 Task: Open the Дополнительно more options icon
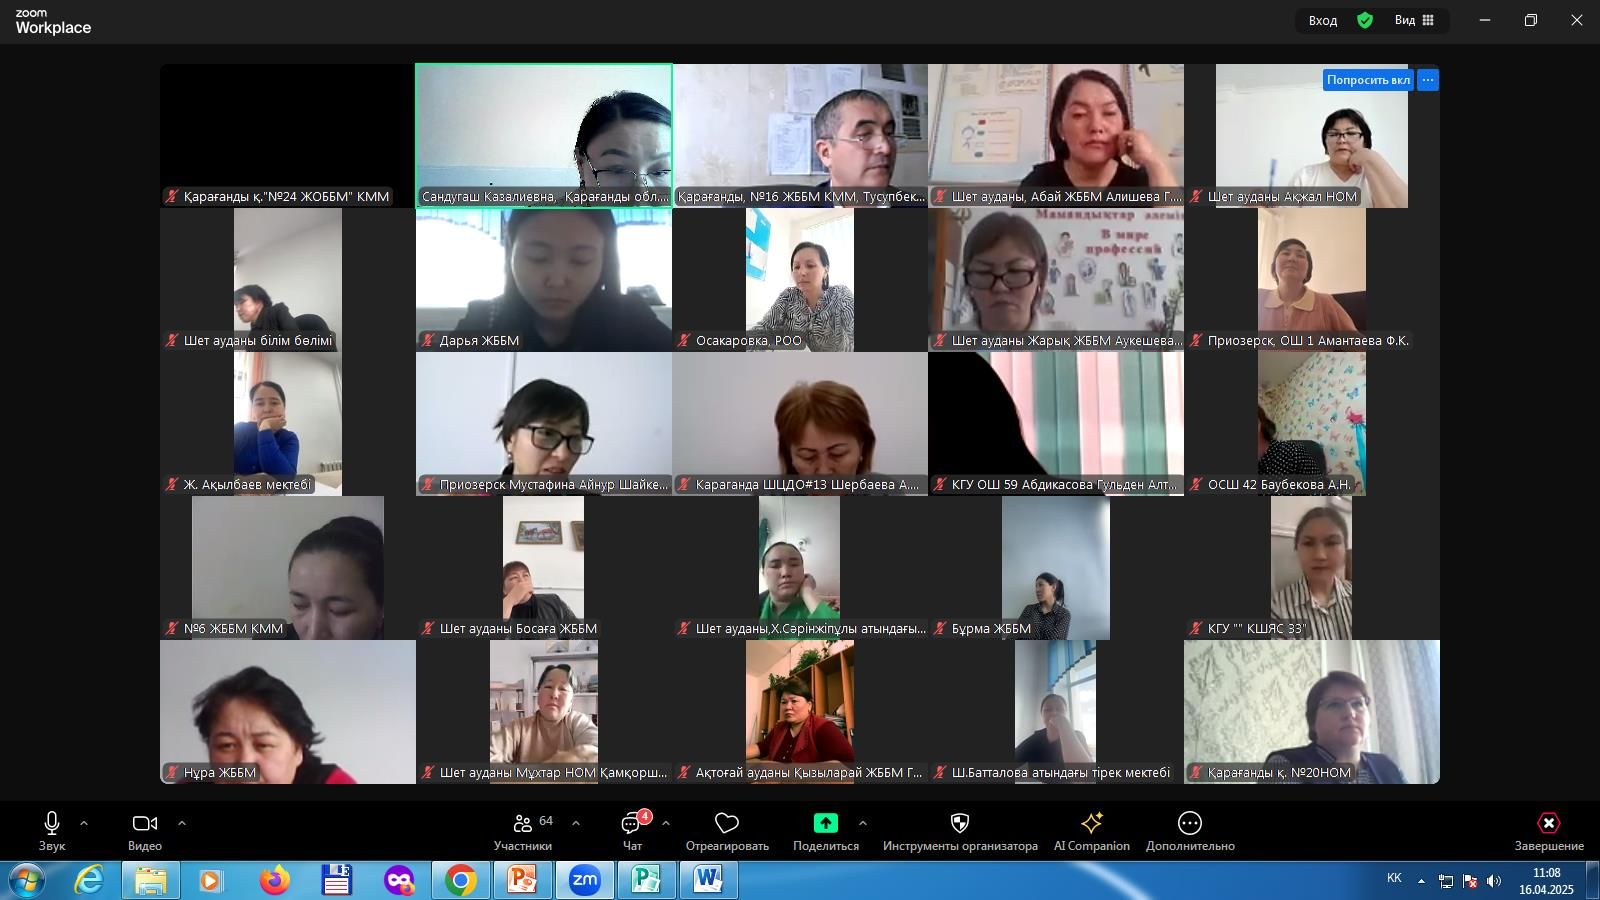pos(1190,823)
